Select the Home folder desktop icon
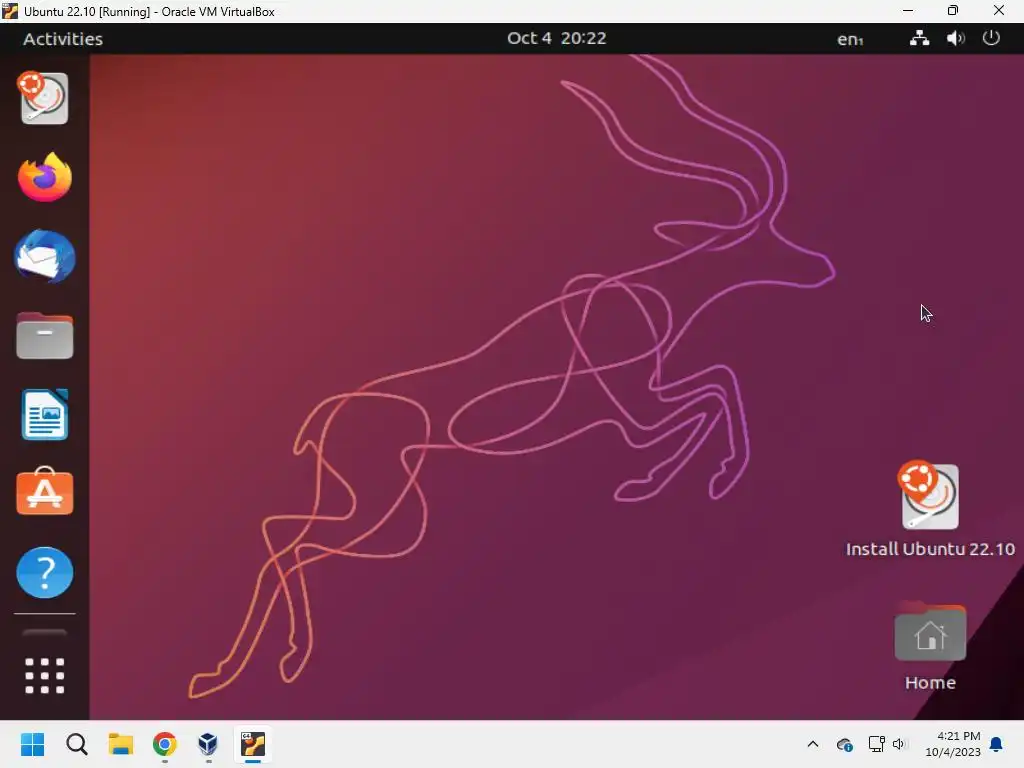The height and width of the screenshot is (768, 1024). [930, 633]
